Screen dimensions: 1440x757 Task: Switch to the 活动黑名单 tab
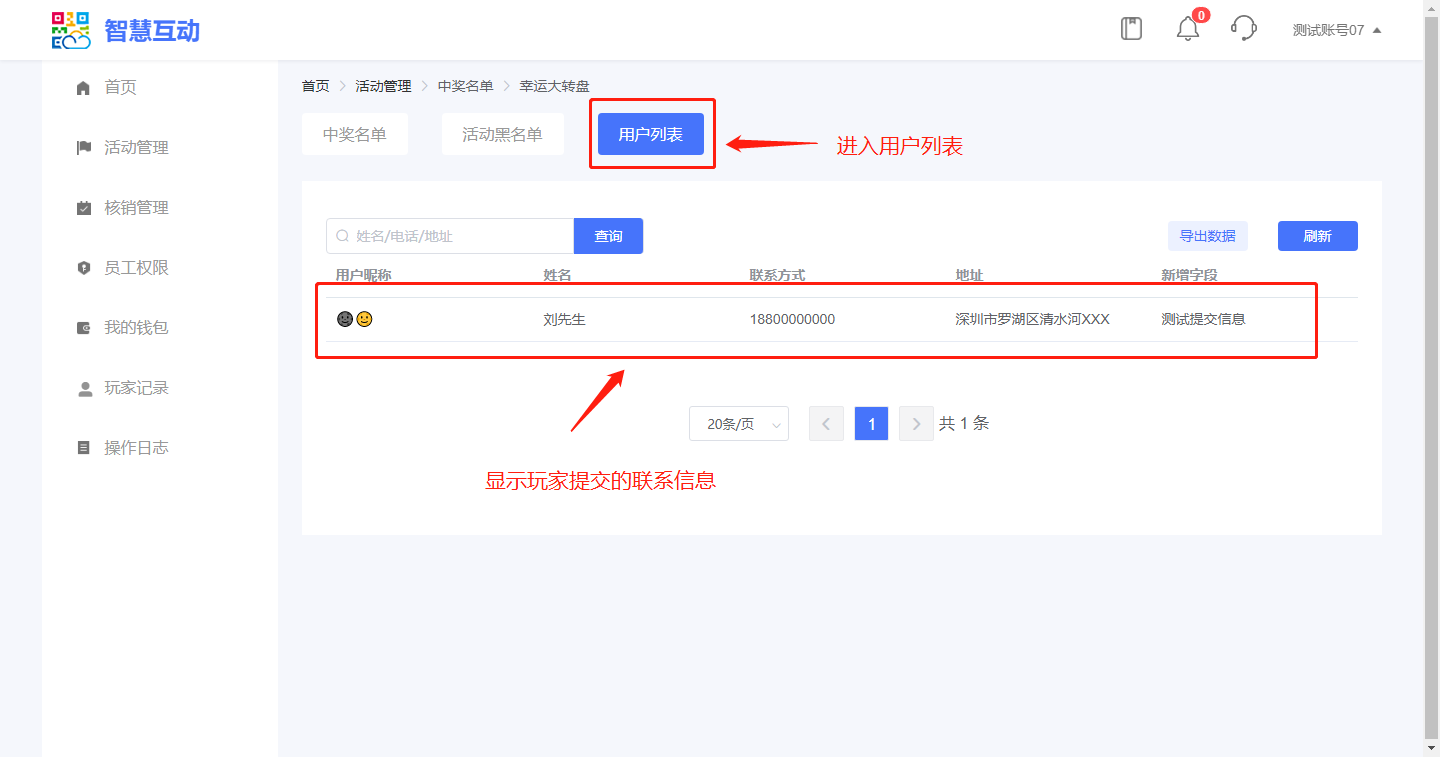(502, 134)
